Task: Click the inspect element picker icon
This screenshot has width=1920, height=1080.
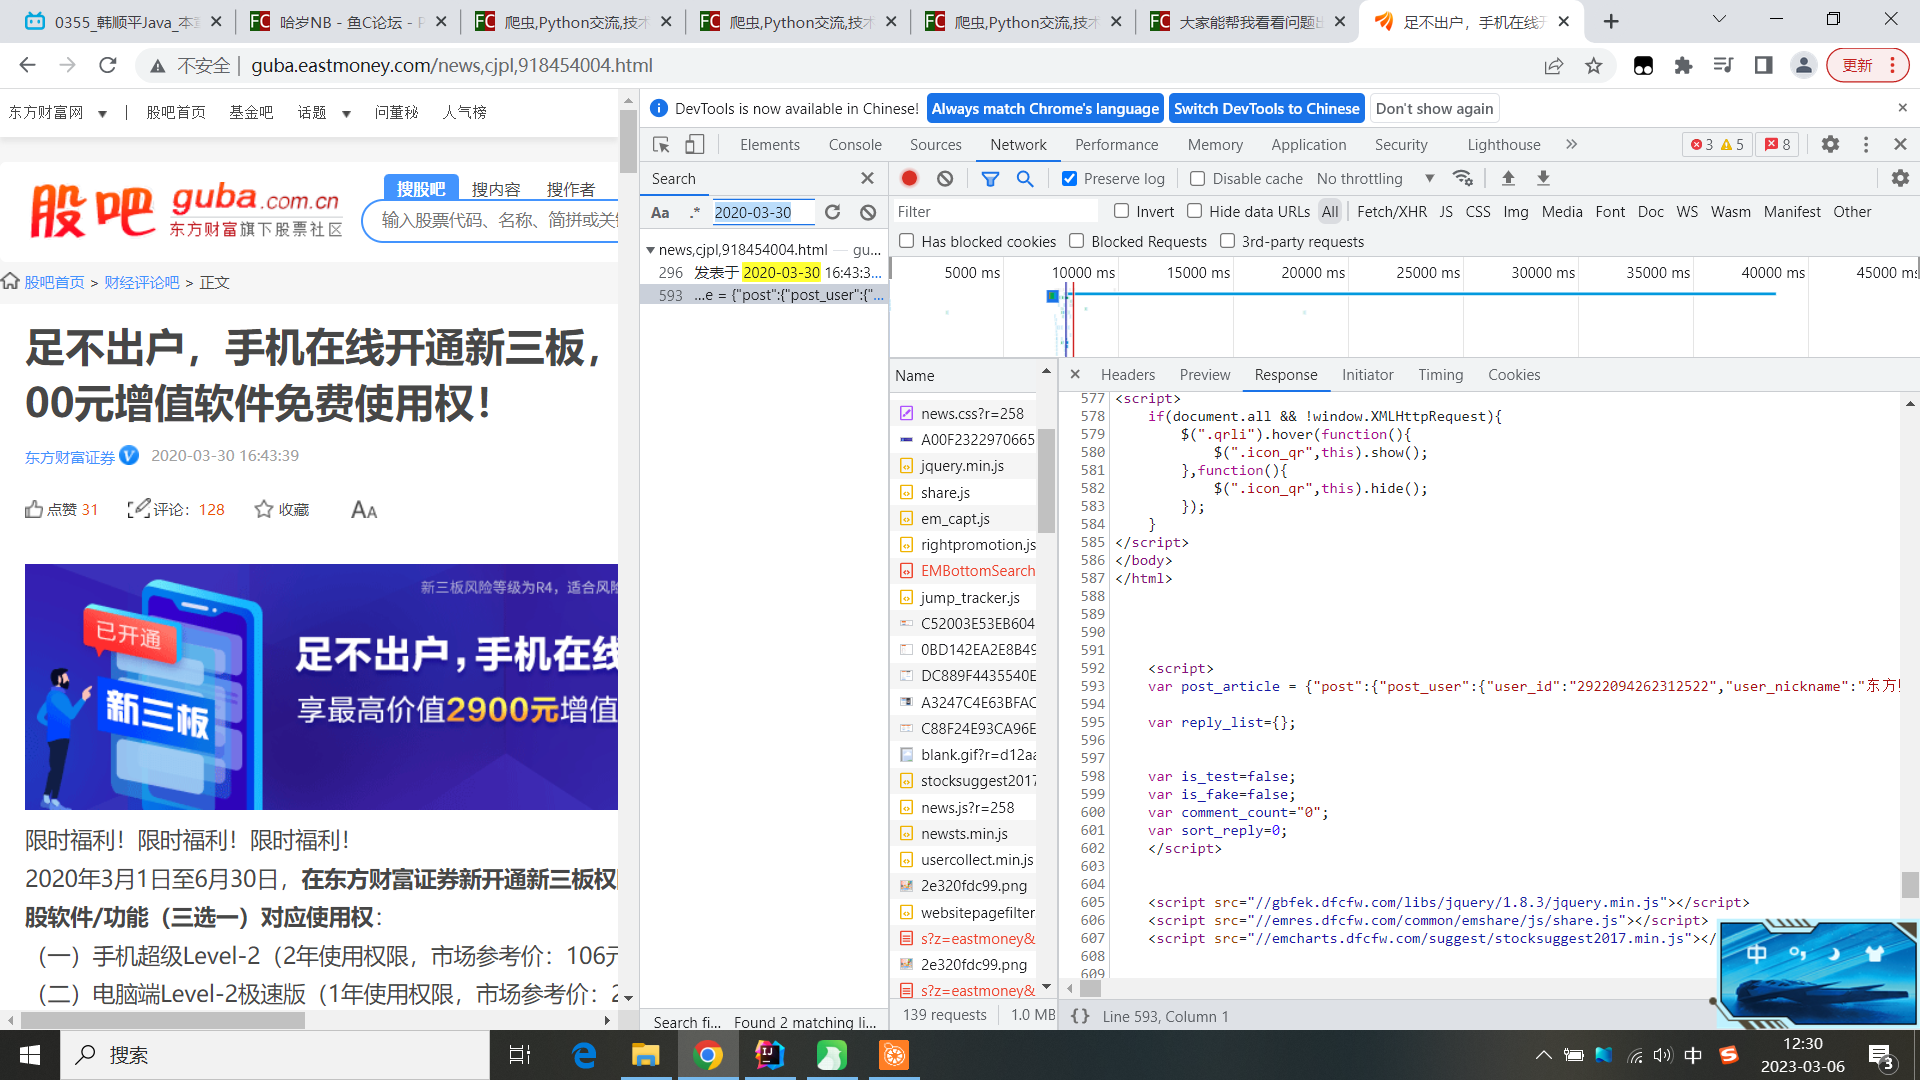Action: click(x=661, y=145)
